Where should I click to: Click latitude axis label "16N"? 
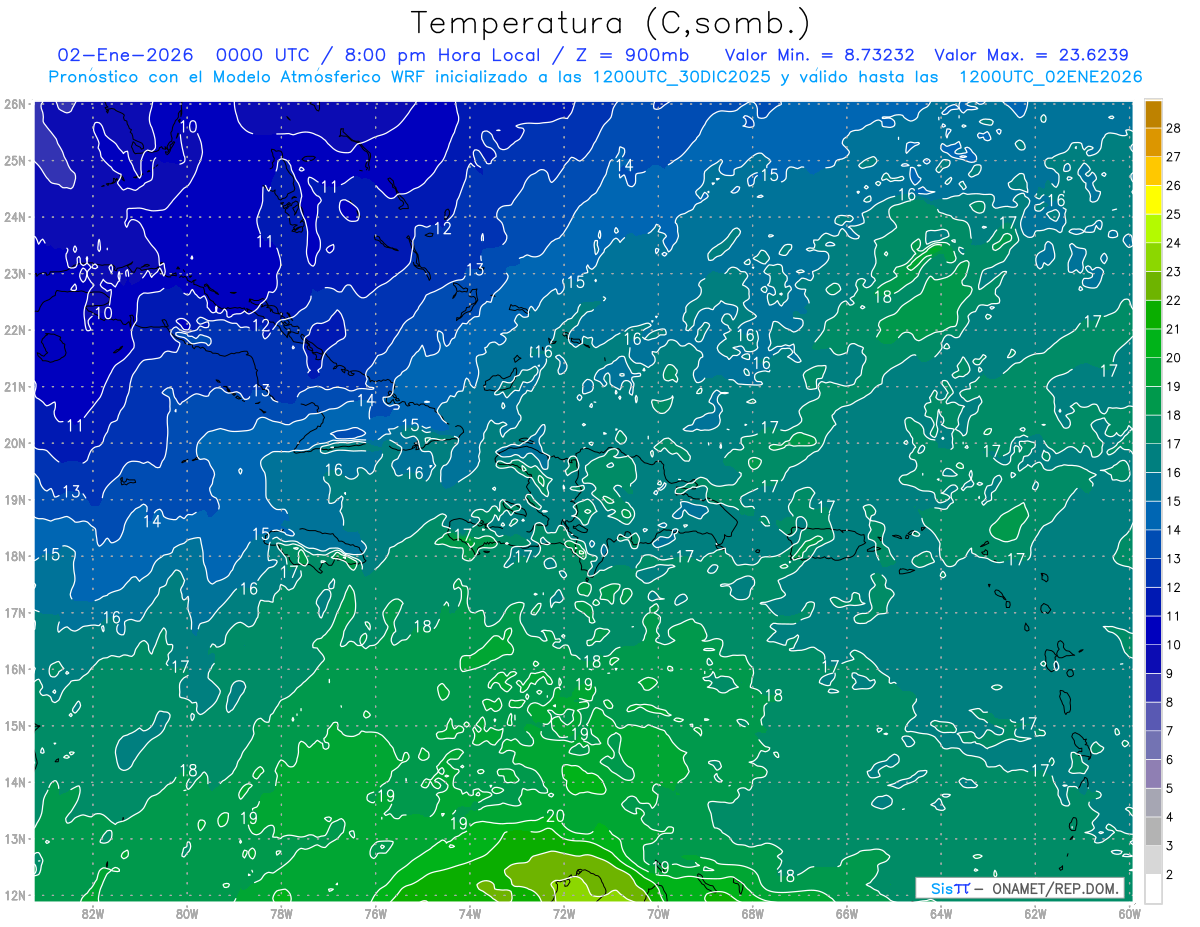14,669
